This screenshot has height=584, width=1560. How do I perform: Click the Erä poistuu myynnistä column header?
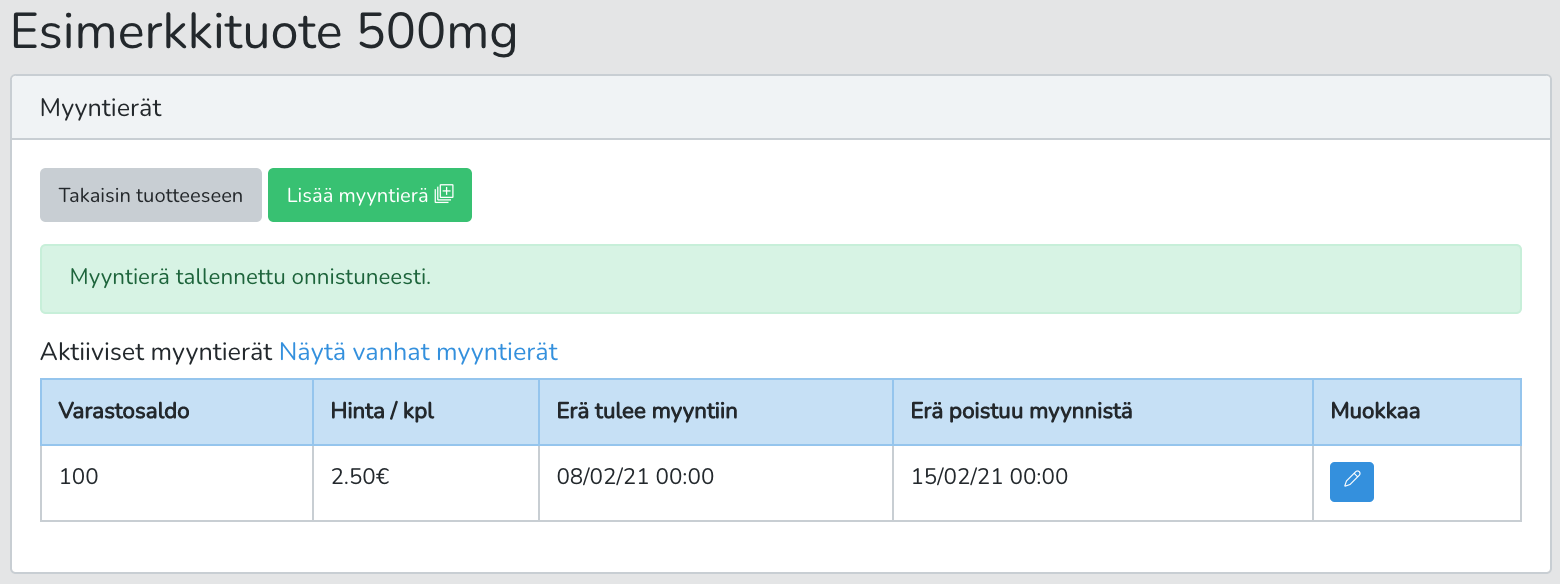[1103, 411]
